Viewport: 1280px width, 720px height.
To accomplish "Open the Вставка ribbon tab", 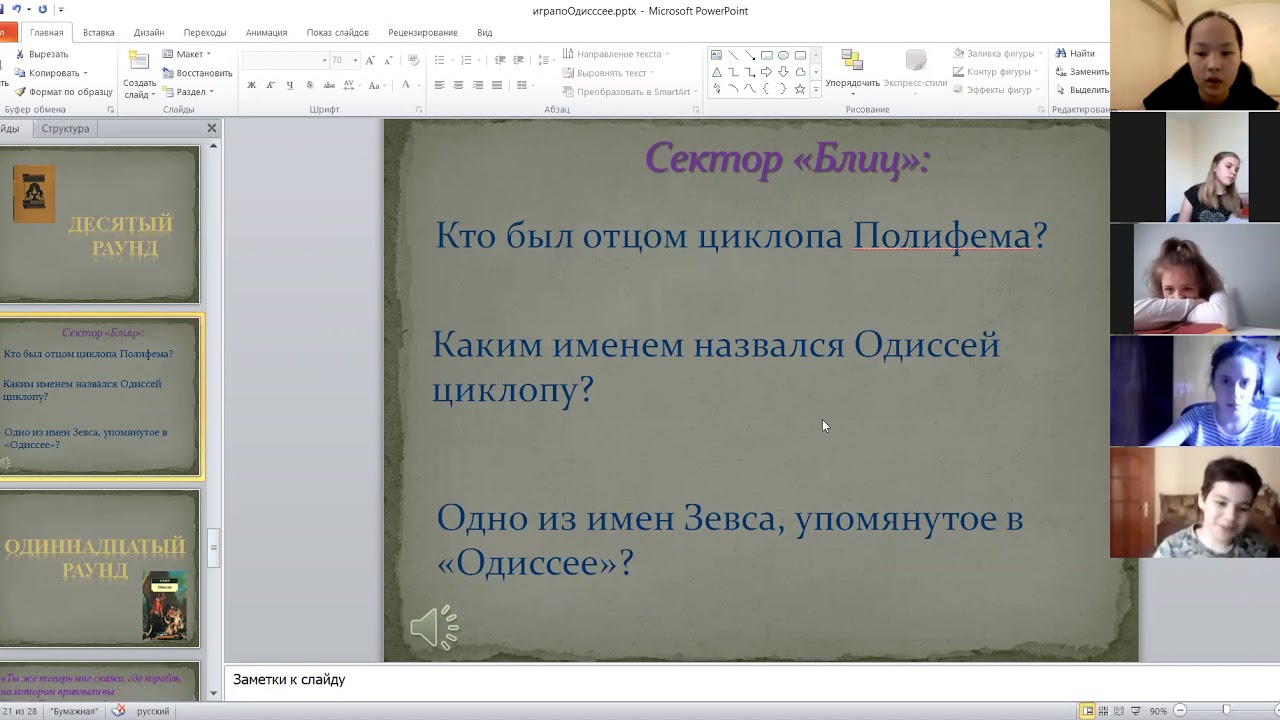I will click(x=98, y=33).
